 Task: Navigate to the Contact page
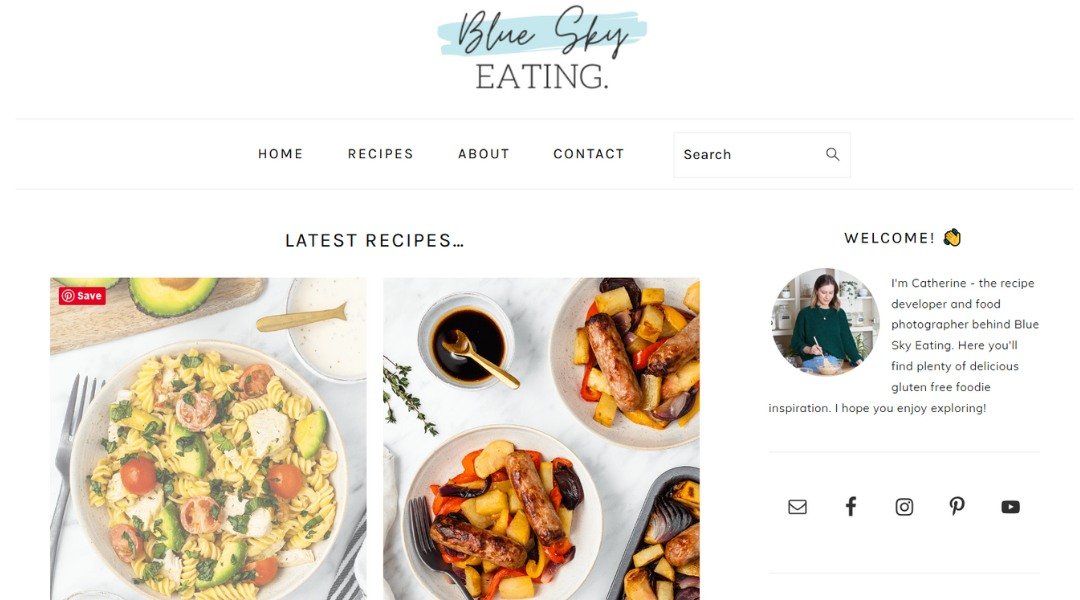click(x=589, y=154)
